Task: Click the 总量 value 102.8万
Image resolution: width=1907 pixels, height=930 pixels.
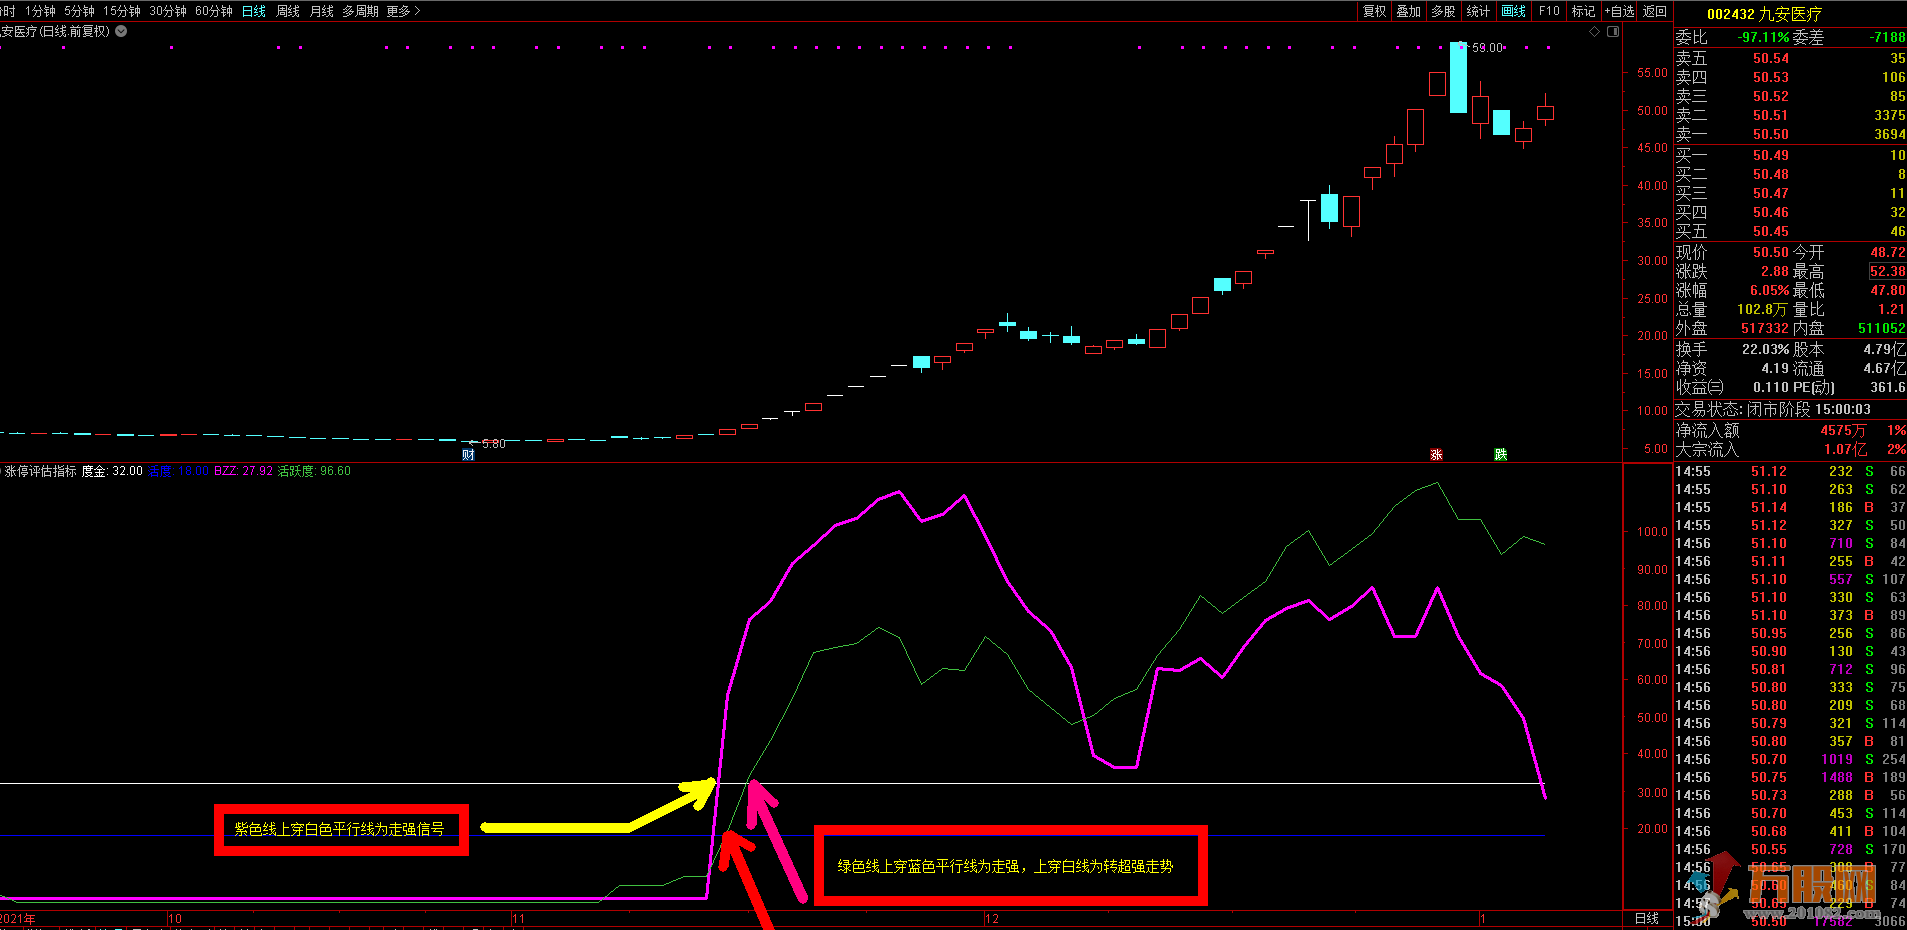Action: point(1761,309)
